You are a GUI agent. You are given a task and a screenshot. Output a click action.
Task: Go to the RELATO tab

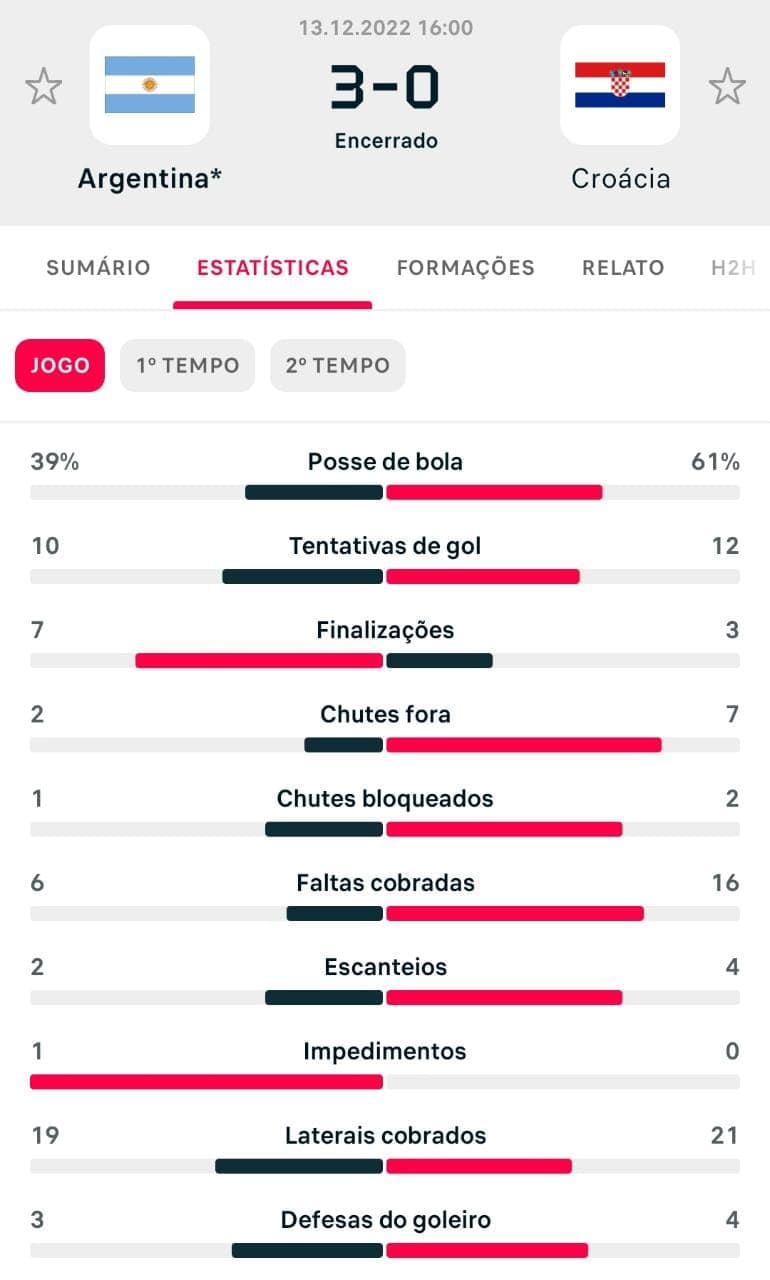[623, 268]
